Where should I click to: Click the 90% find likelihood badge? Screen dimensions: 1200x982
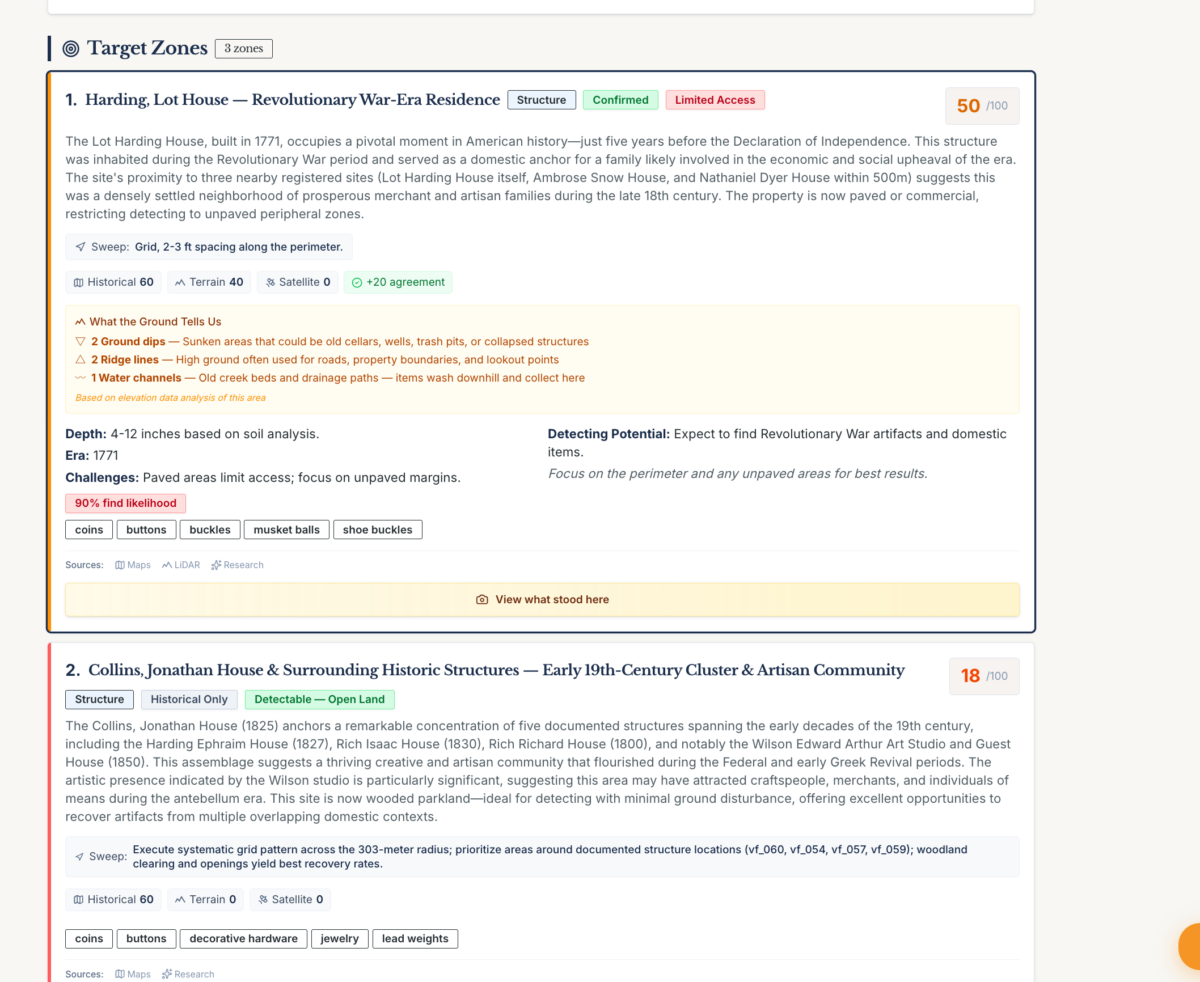(x=125, y=504)
